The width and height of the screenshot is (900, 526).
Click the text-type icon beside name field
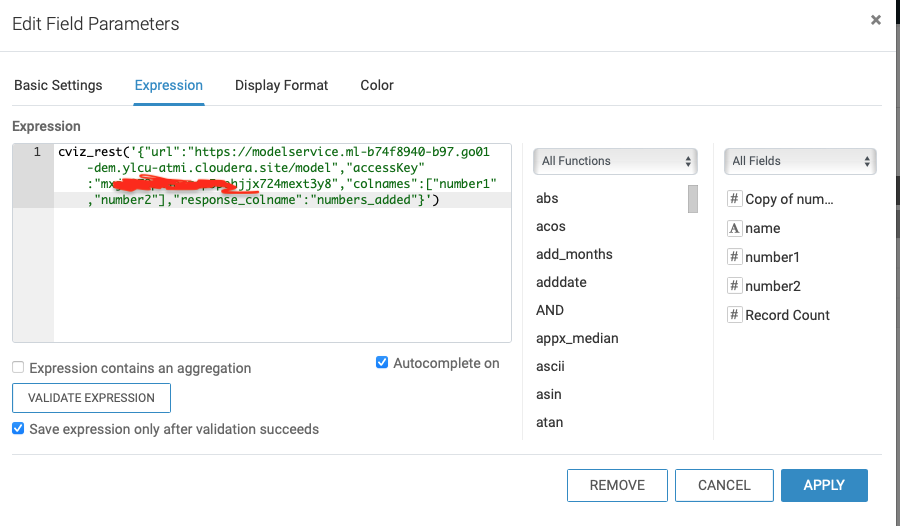(x=734, y=228)
